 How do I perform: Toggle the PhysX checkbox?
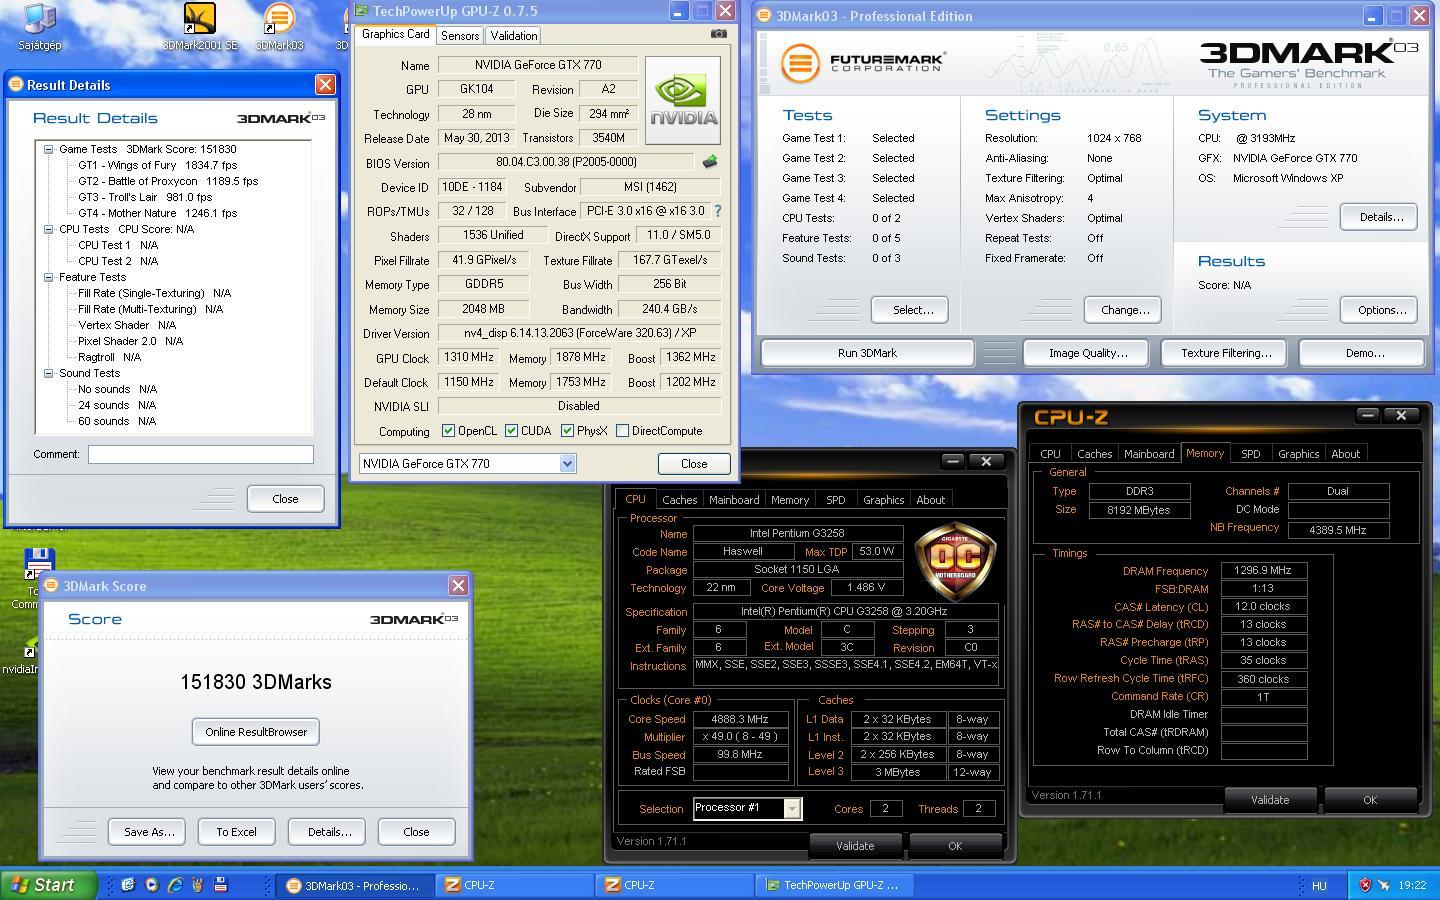coord(567,431)
